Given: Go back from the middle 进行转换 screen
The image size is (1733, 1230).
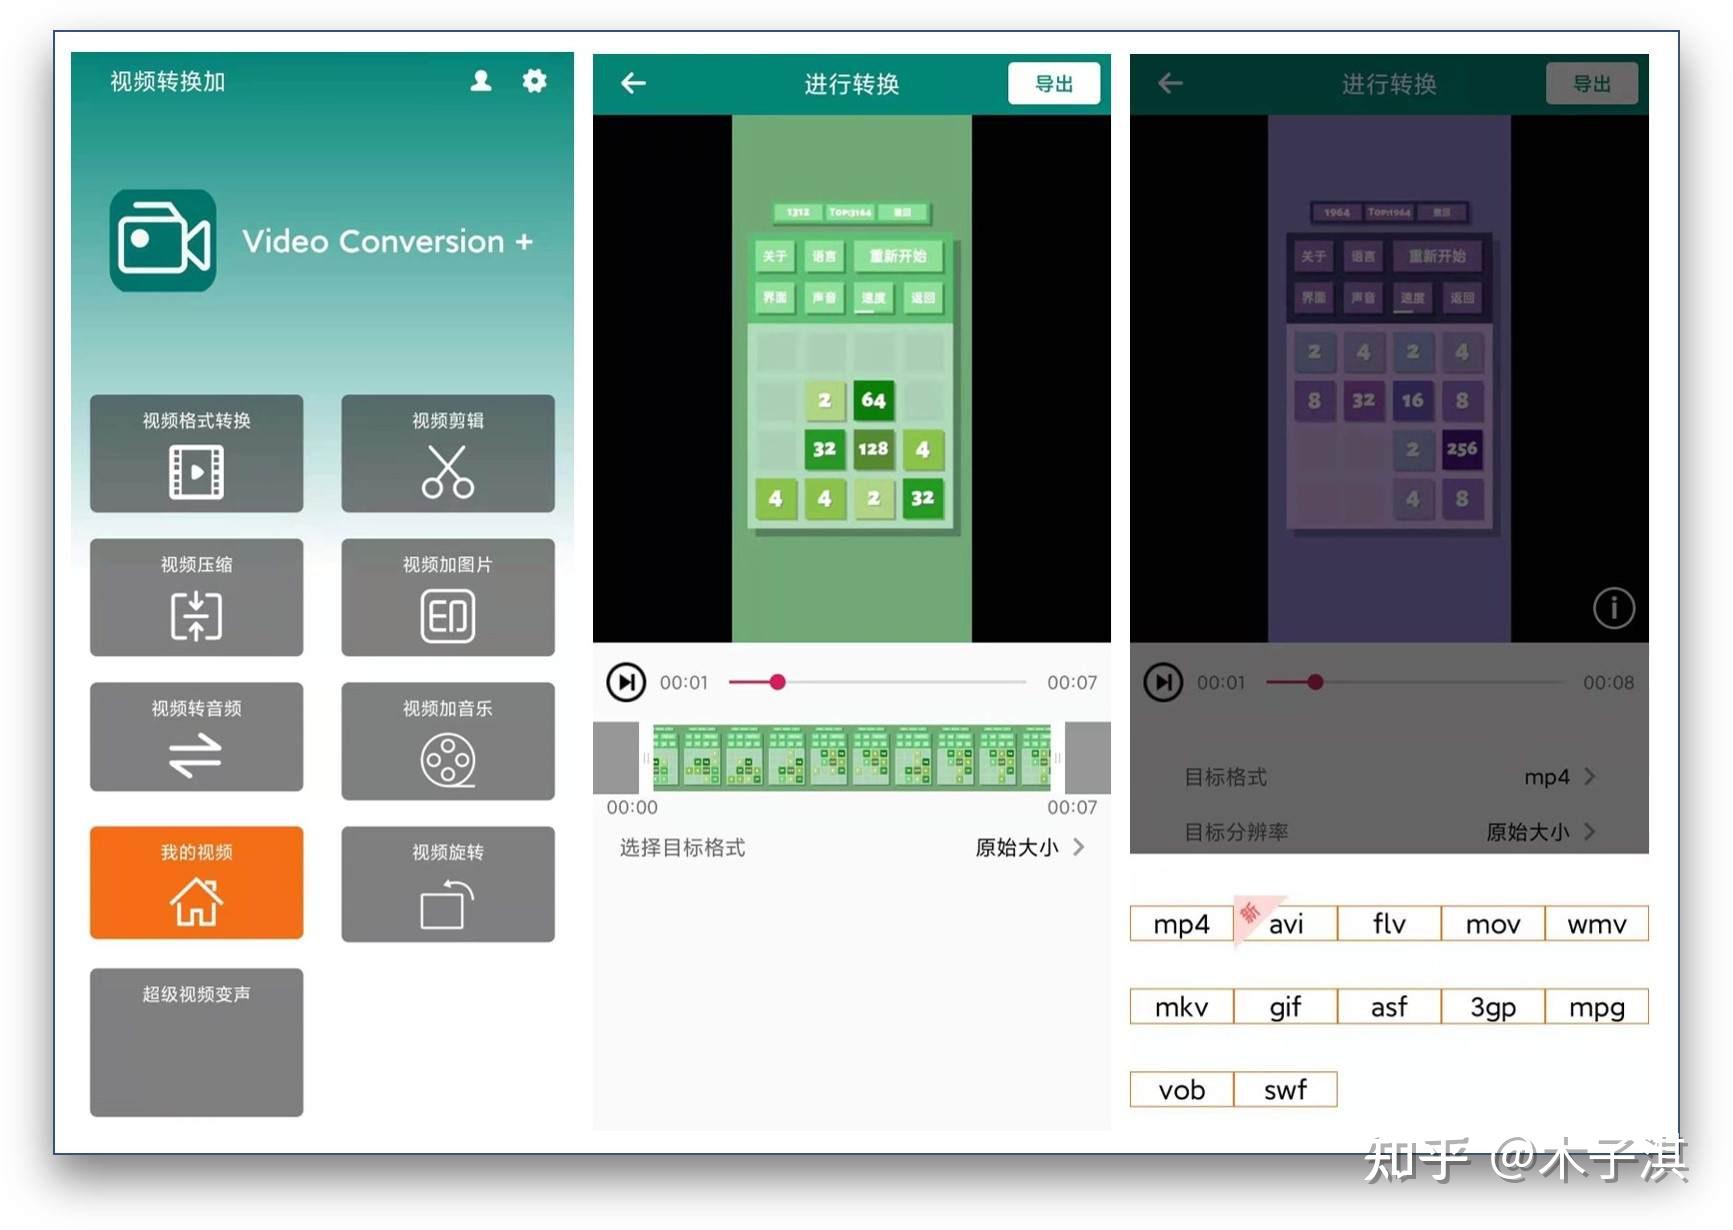Looking at the screenshot, I should coord(633,83).
